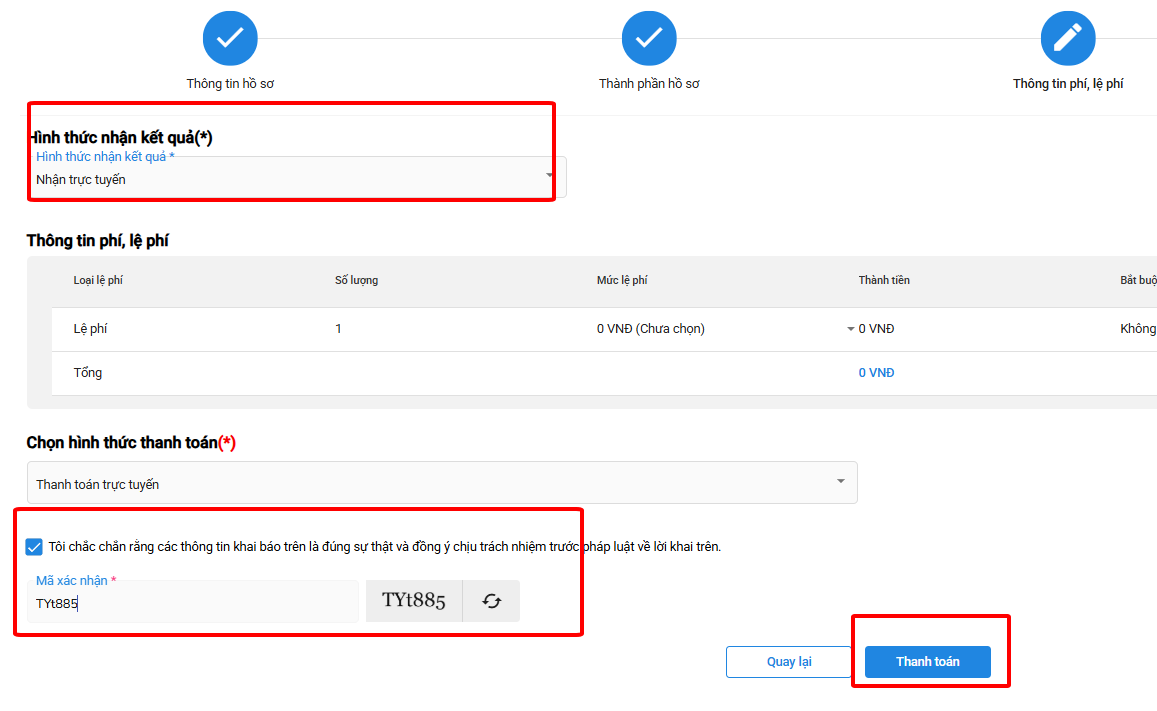Switch to the Thành phần hồ sơ step label
This screenshot has width=1157, height=711.
pyautogui.click(x=649, y=84)
